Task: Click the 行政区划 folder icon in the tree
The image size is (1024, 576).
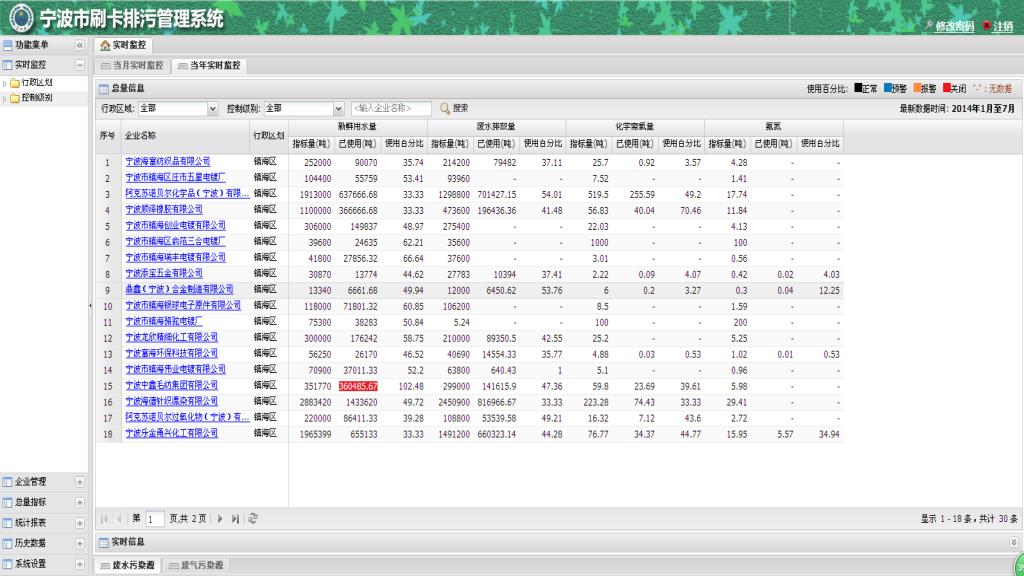Action: click(x=14, y=83)
